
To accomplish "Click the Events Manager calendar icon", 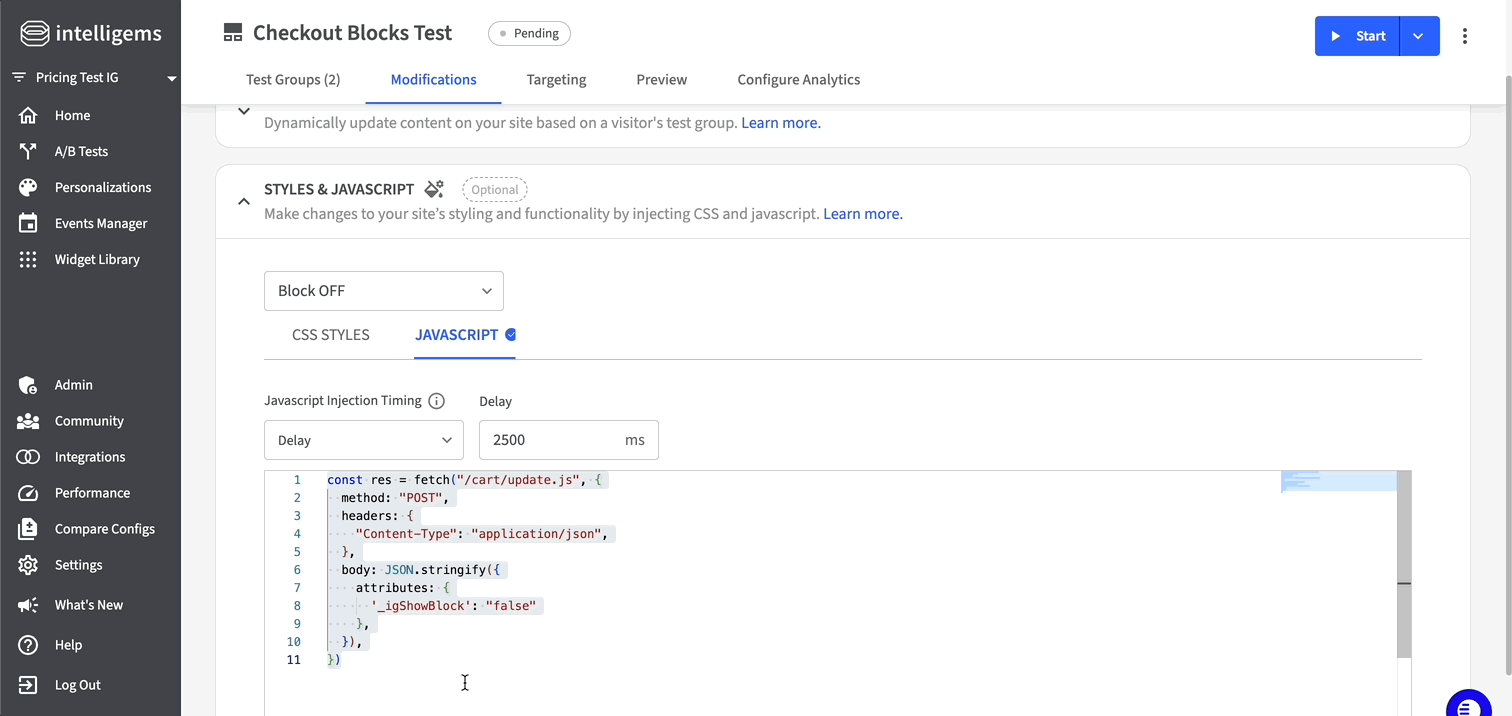I will point(28,223).
